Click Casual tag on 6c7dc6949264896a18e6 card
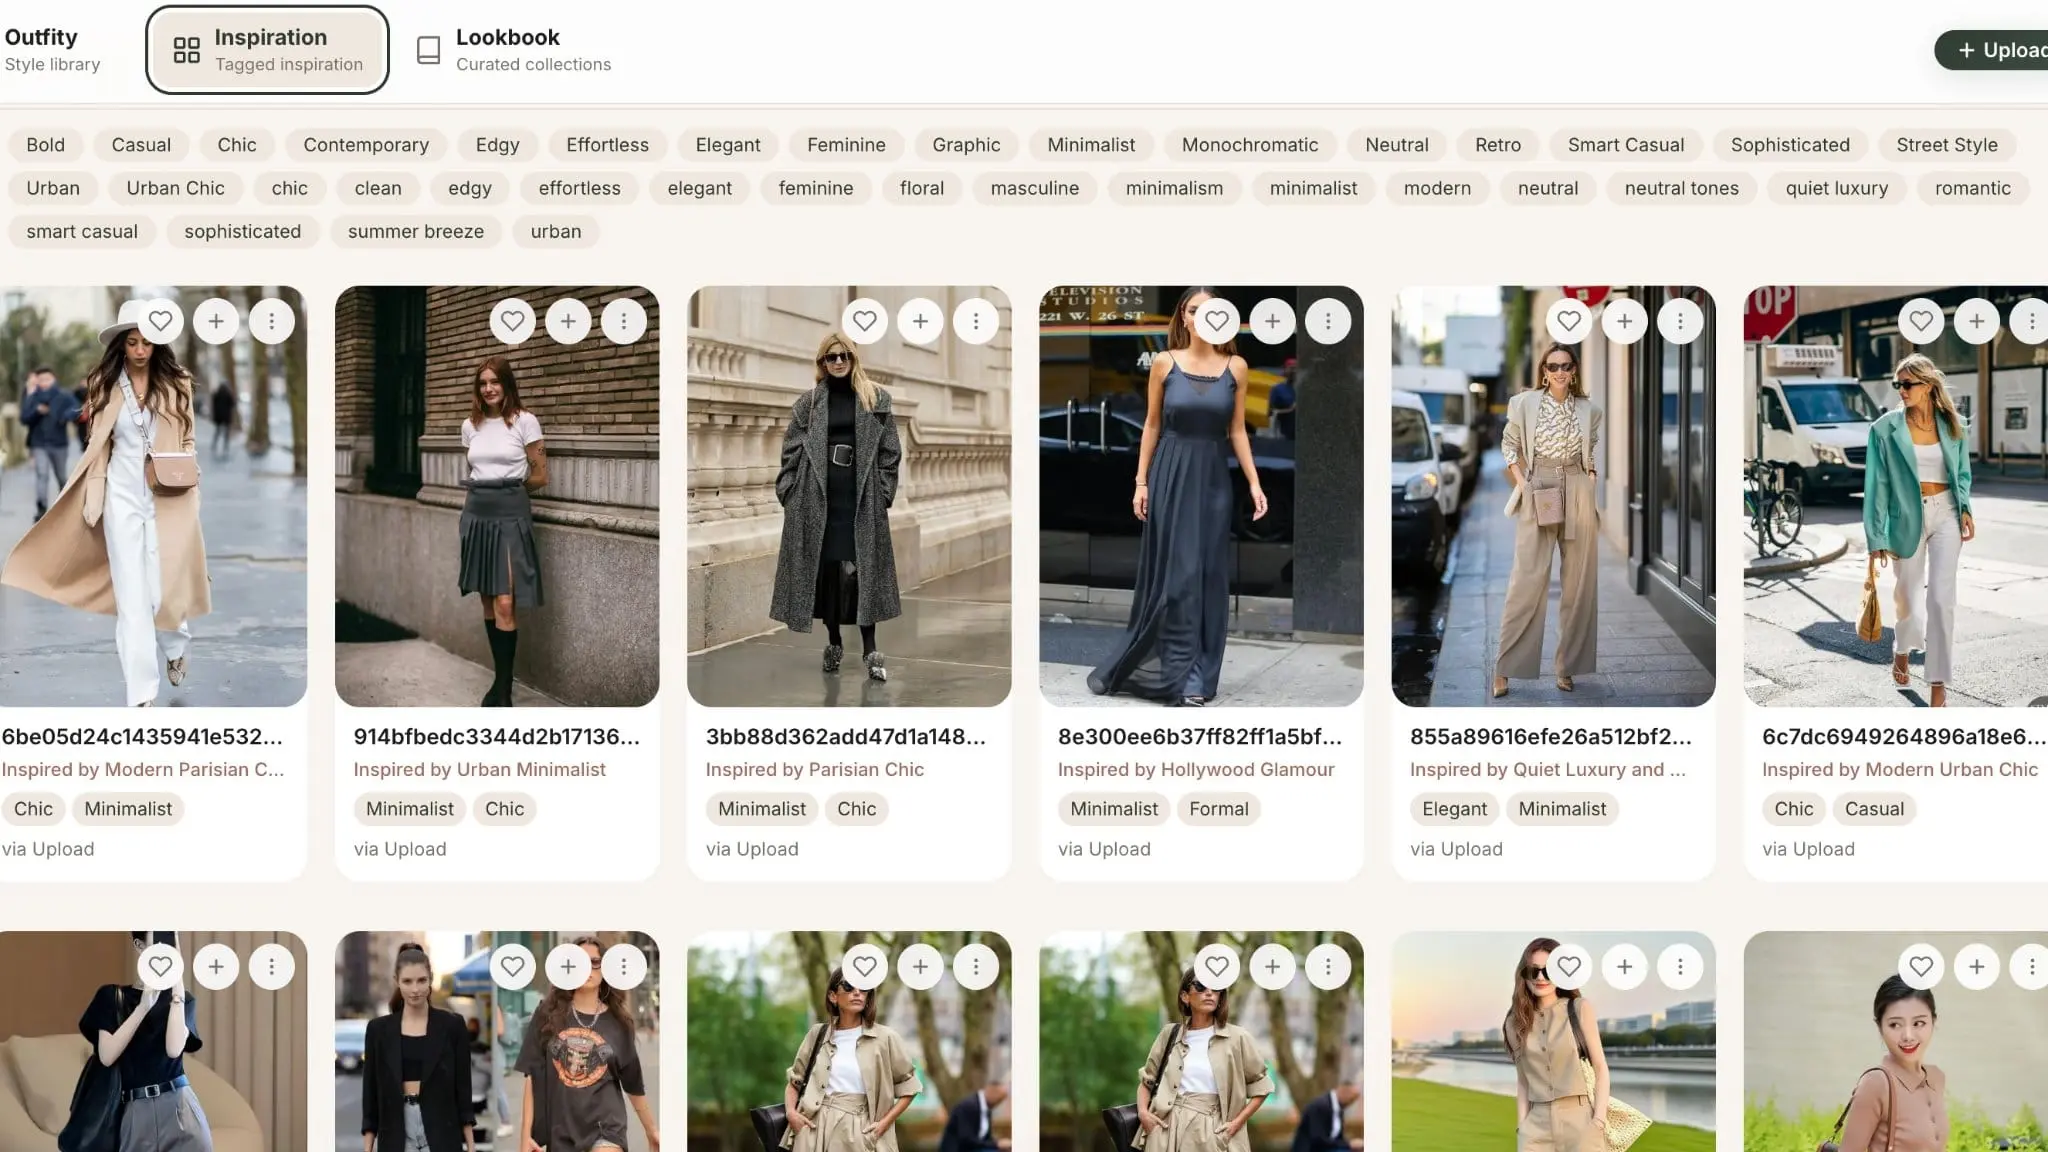The image size is (2048, 1152). tap(1874, 809)
